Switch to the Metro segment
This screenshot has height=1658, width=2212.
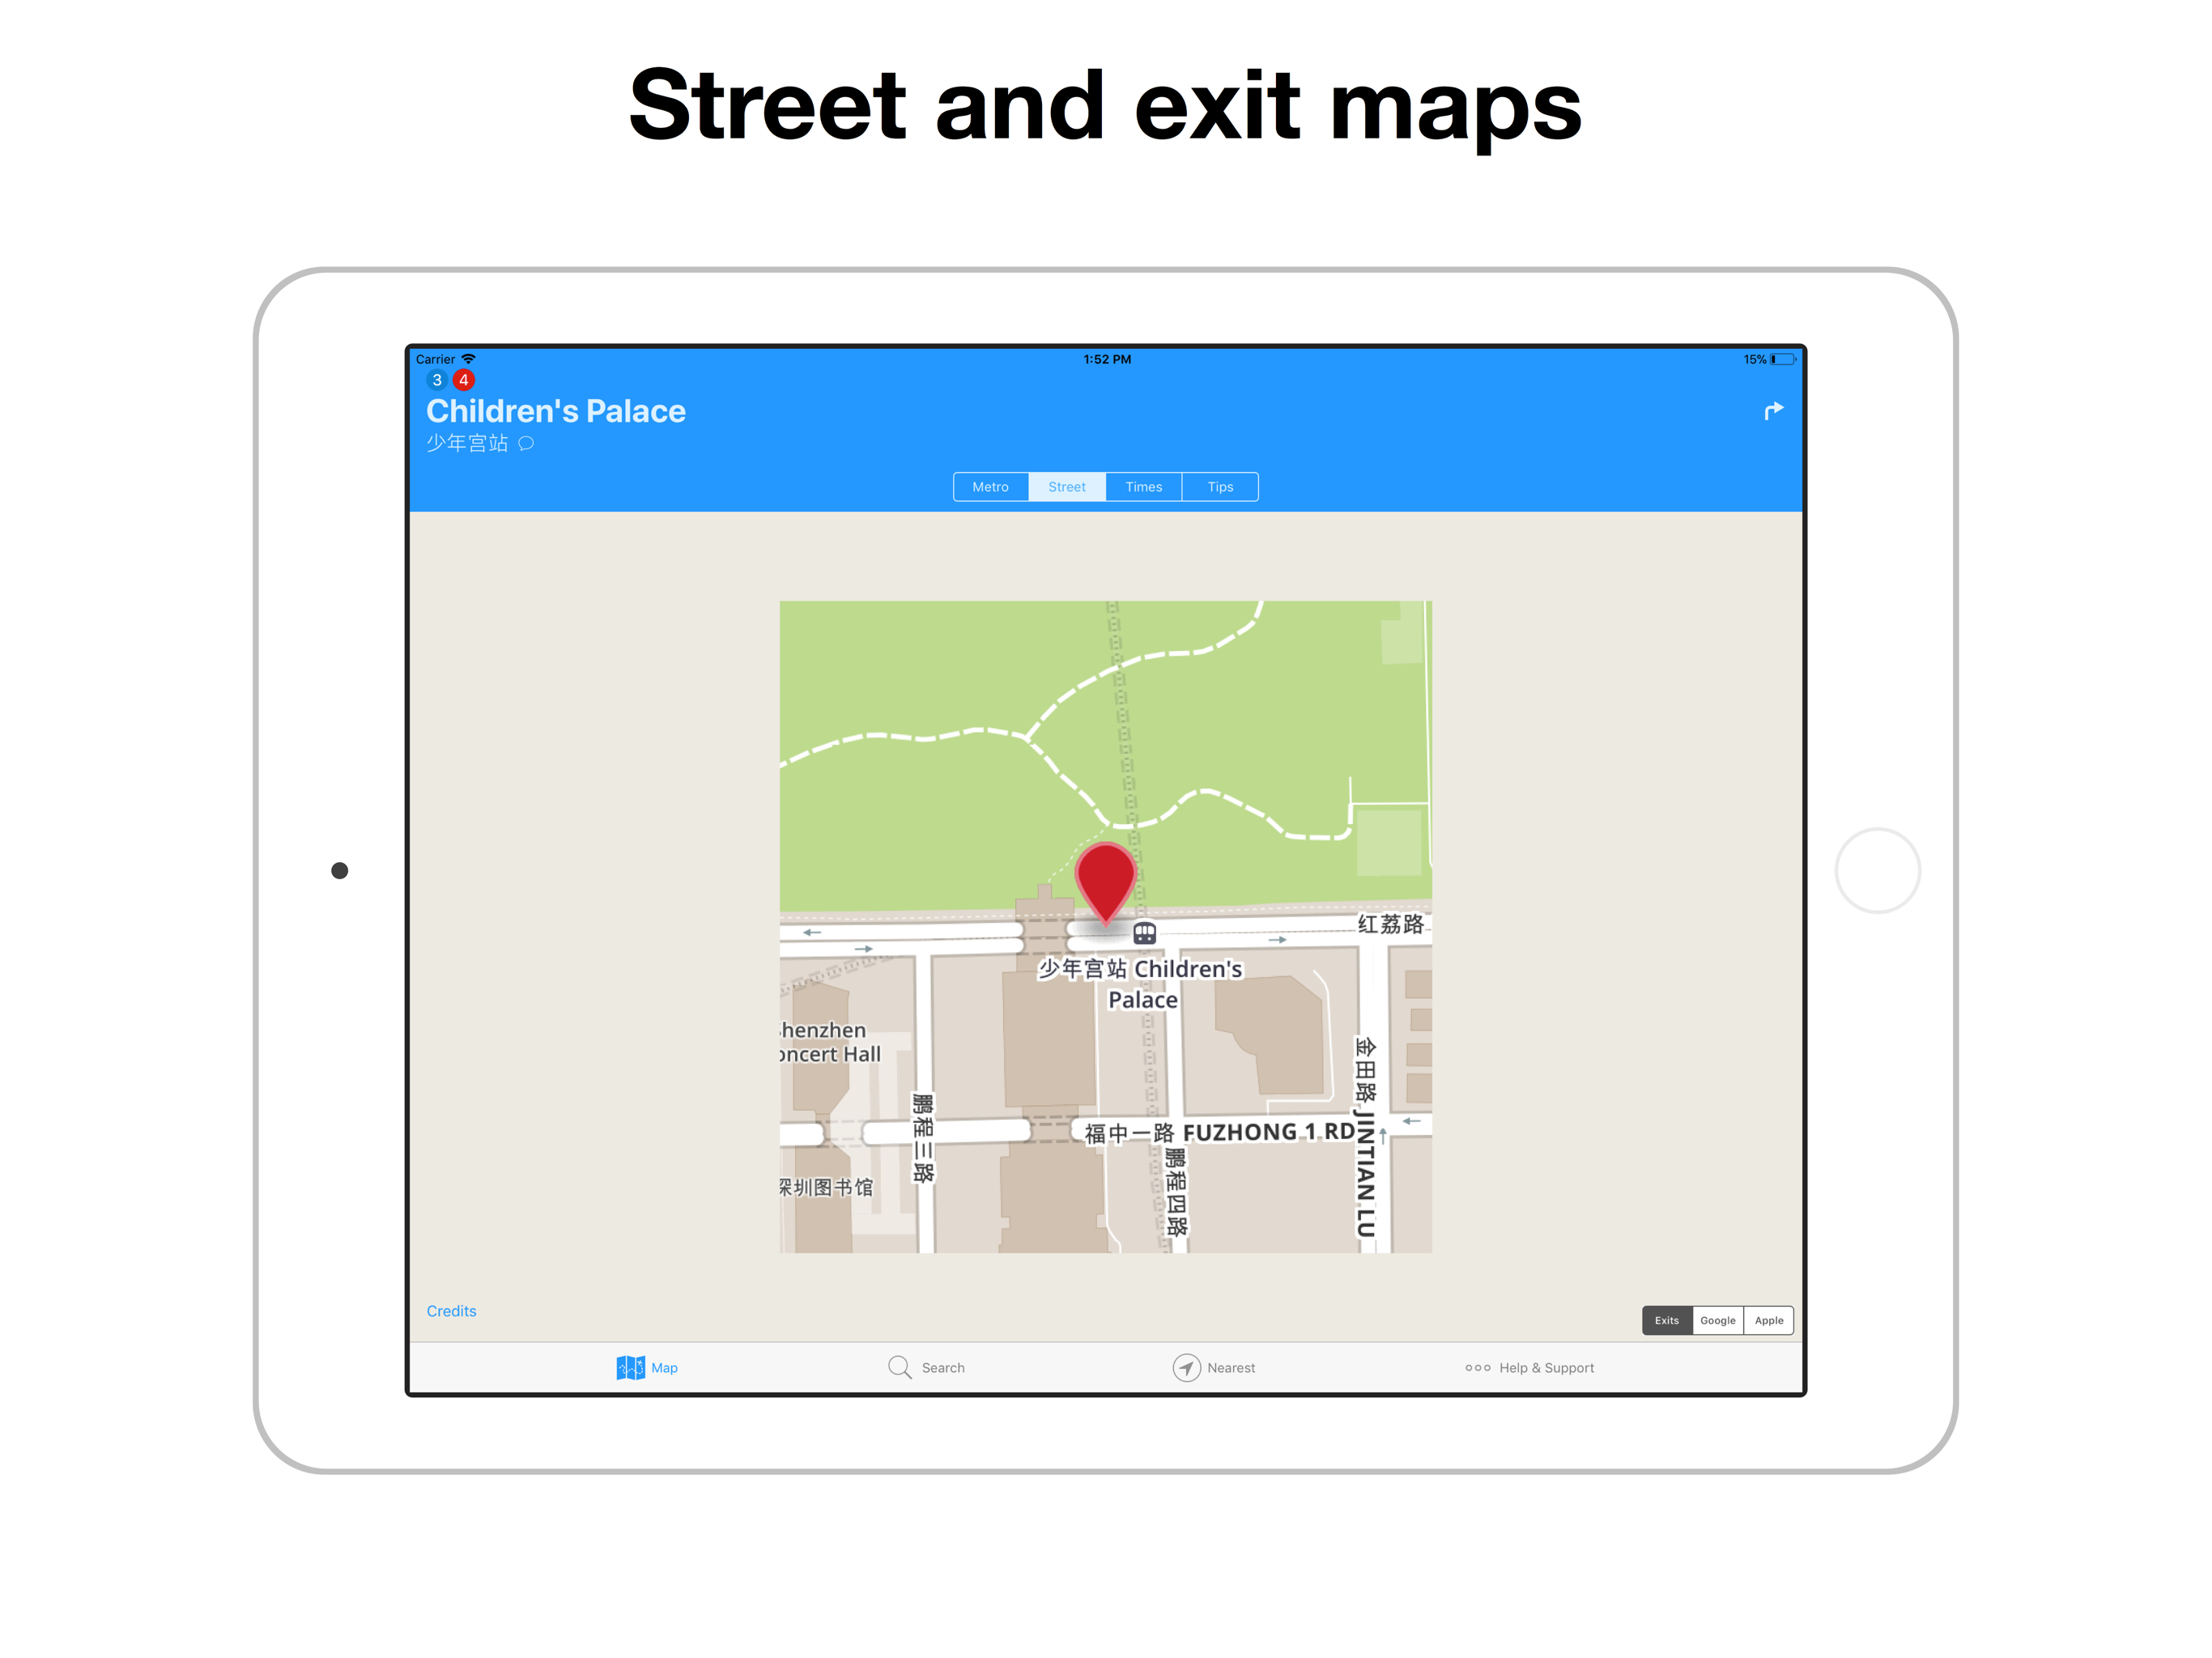click(x=990, y=487)
